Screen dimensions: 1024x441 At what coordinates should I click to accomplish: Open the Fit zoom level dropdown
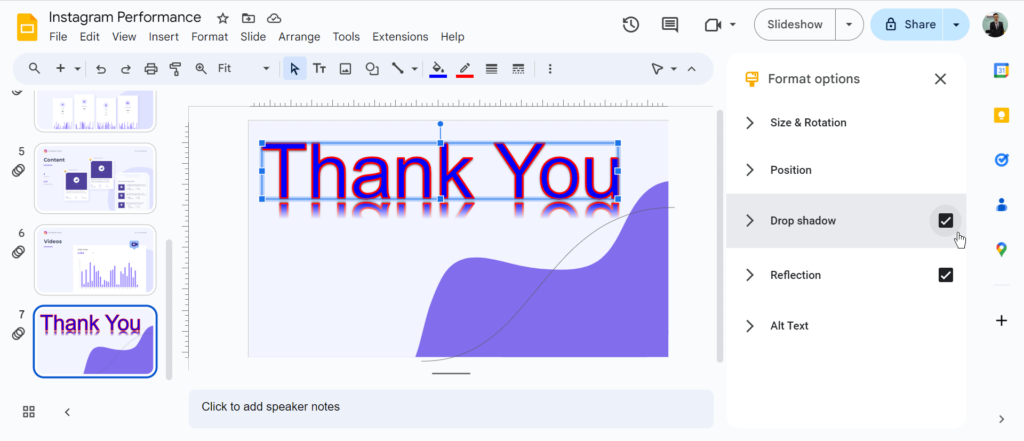tap(244, 69)
